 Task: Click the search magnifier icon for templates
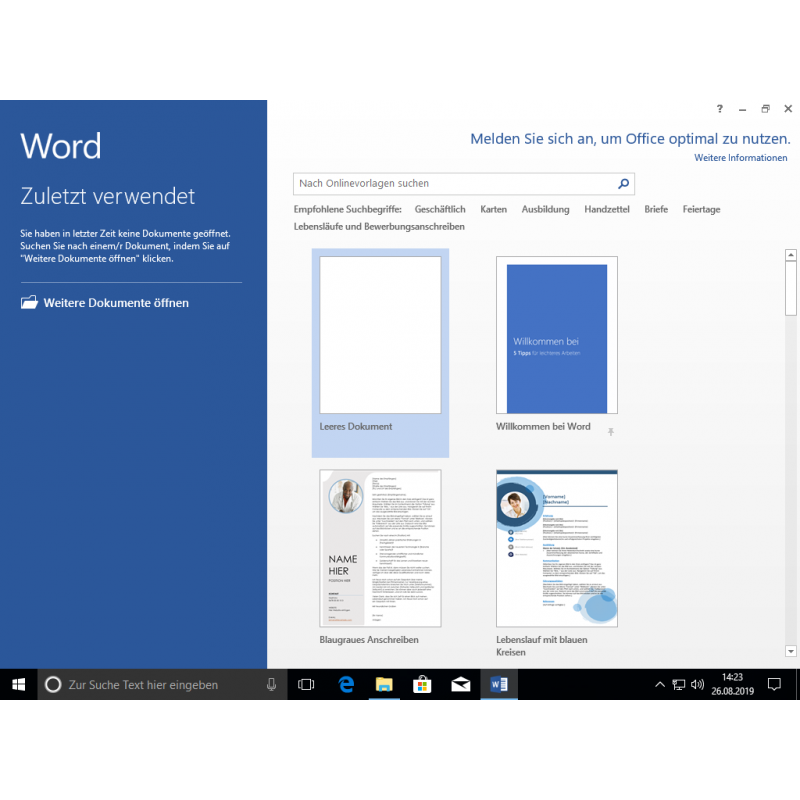click(x=623, y=184)
